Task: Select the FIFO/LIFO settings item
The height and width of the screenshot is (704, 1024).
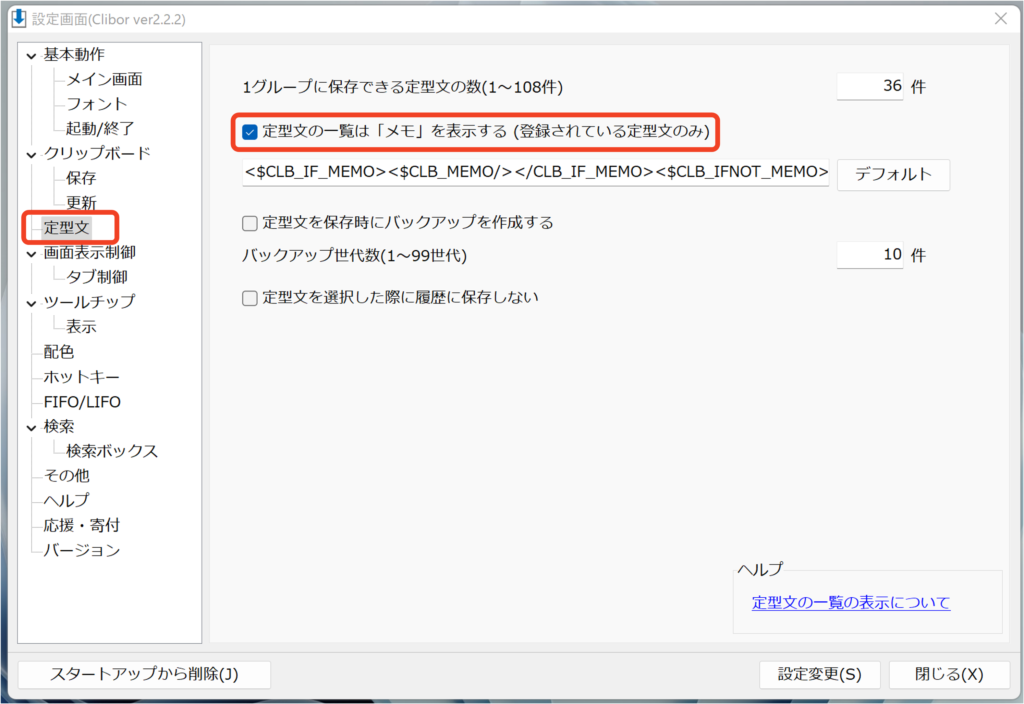Action: tap(82, 402)
